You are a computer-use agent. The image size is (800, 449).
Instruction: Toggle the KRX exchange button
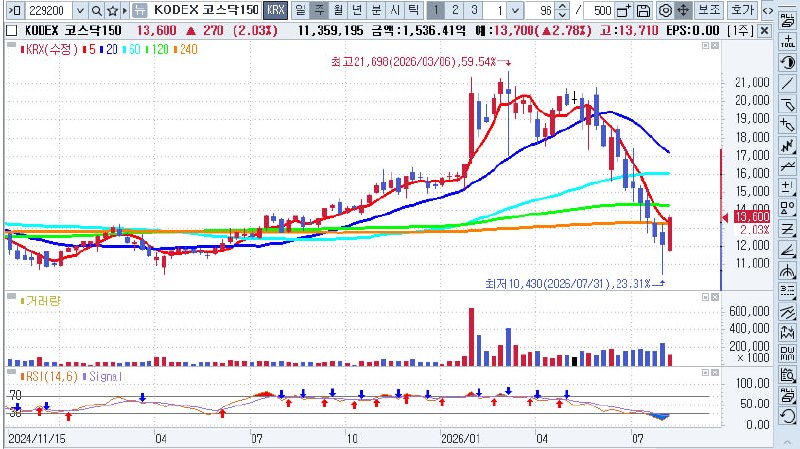(276, 10)
